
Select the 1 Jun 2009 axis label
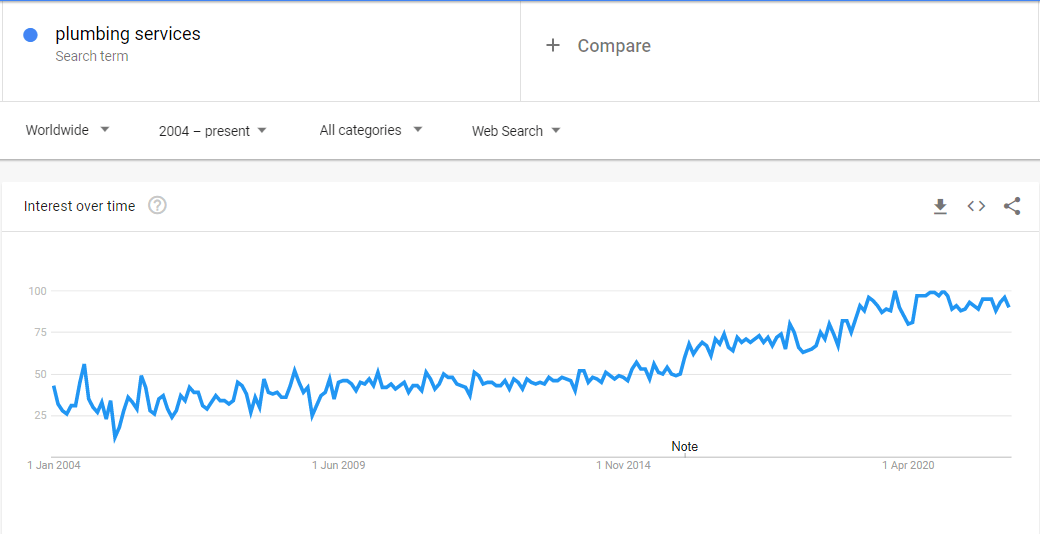[x=338, y=465]
